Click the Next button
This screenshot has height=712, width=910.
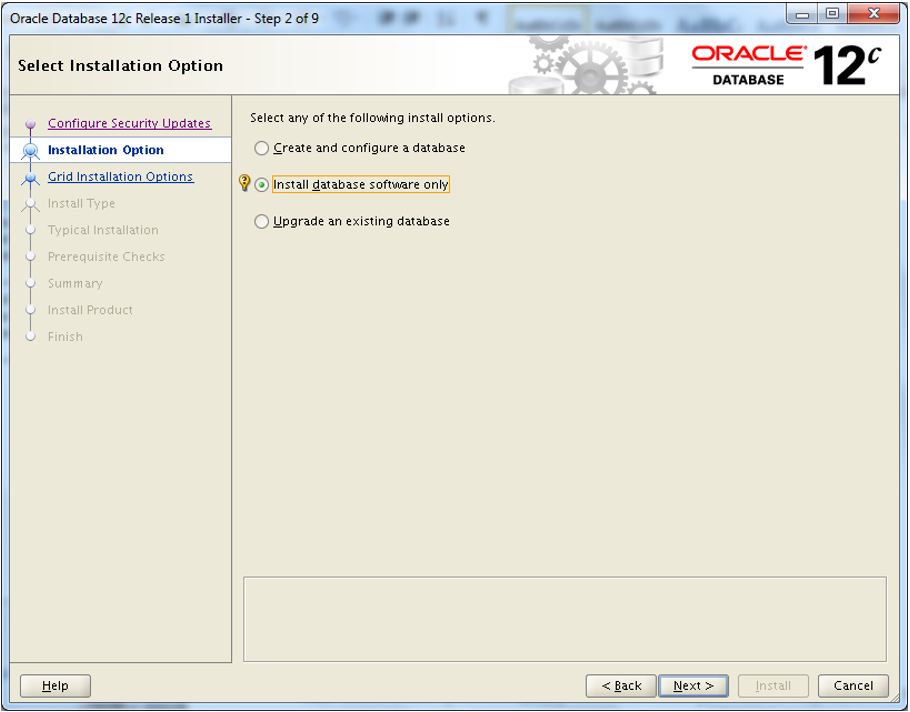694,686
